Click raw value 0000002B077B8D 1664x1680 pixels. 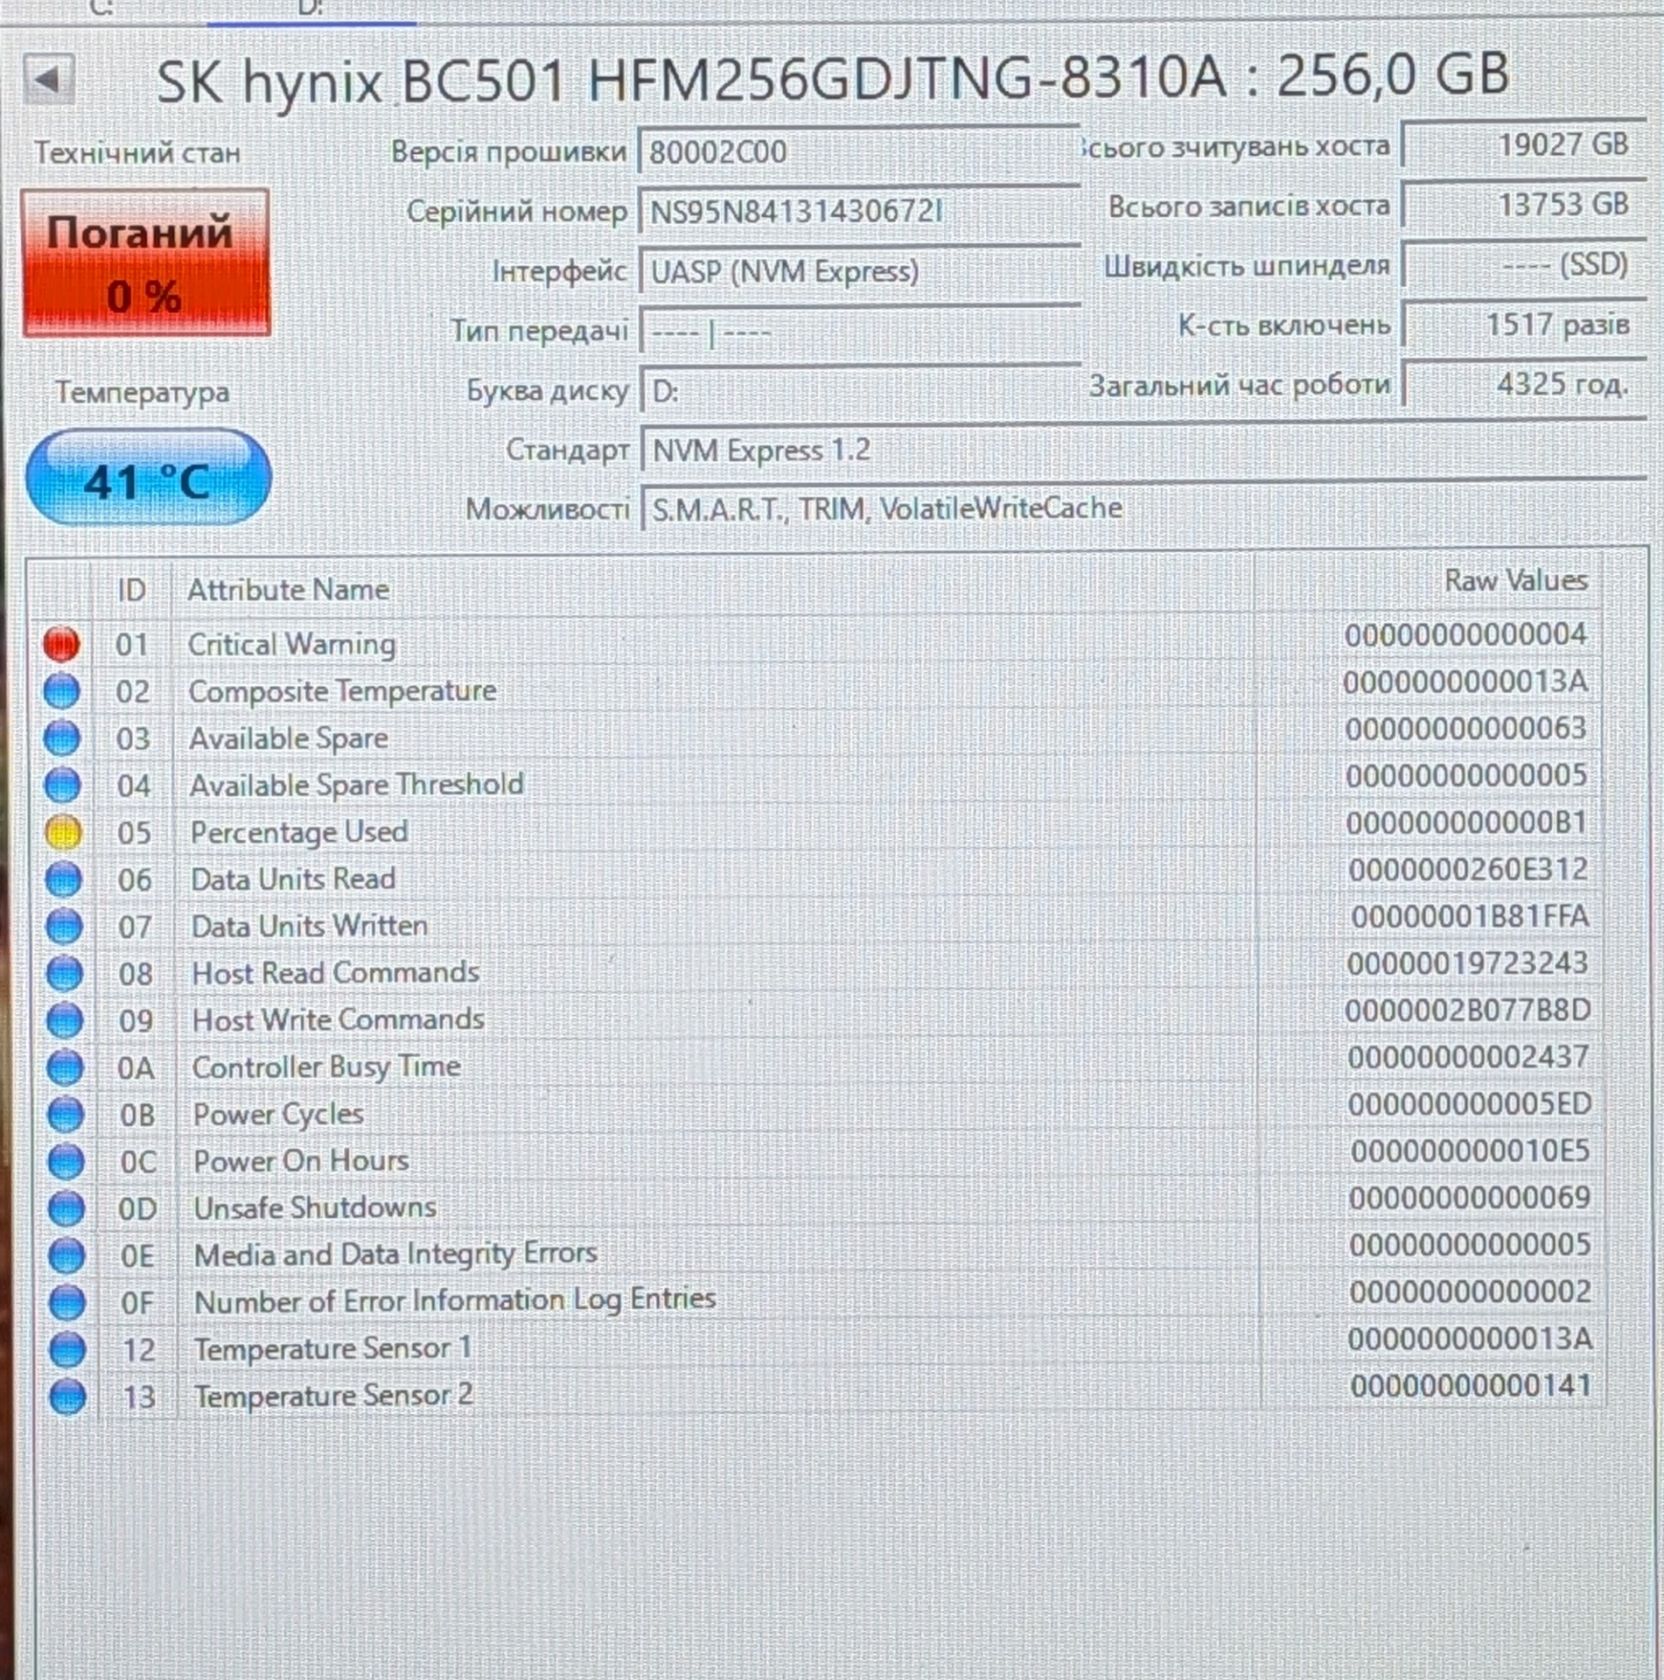(x=1467, y=1010)
